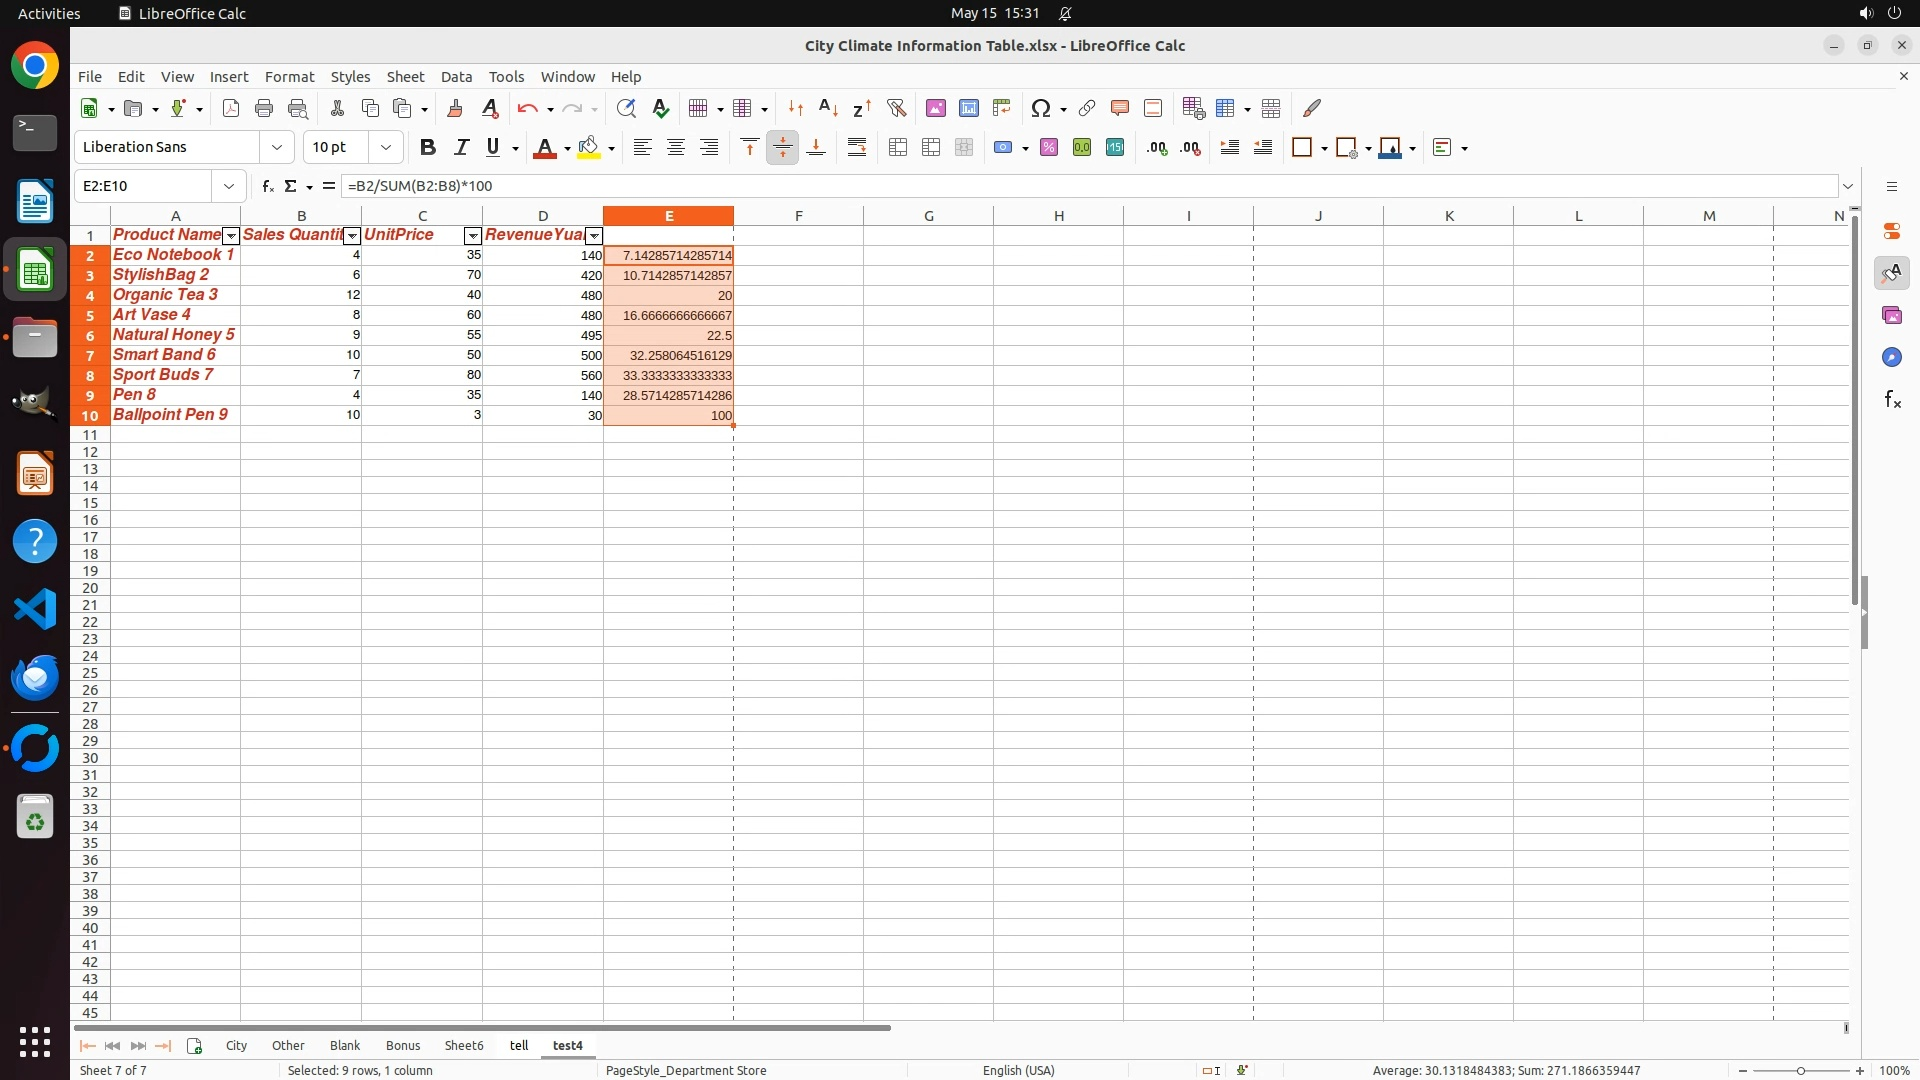Open the Product Name filter dropdown
The image size is (1920, 1080).
coord(231,236)
